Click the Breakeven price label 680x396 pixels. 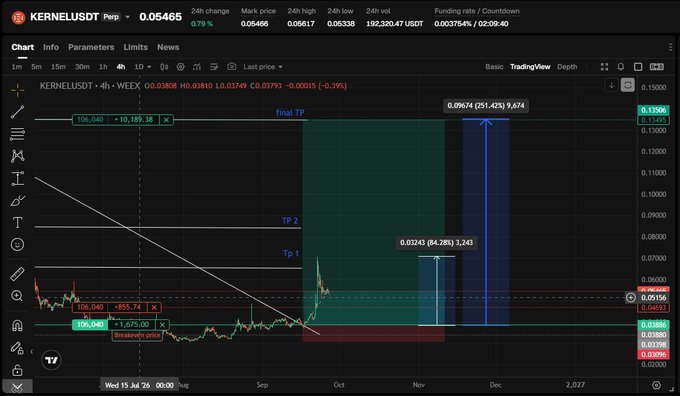pos(137,335)
